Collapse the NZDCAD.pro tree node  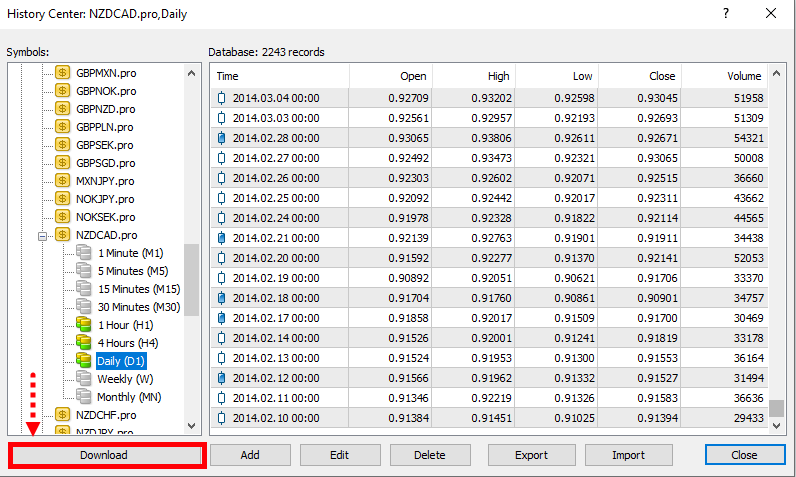coord(44,236)
